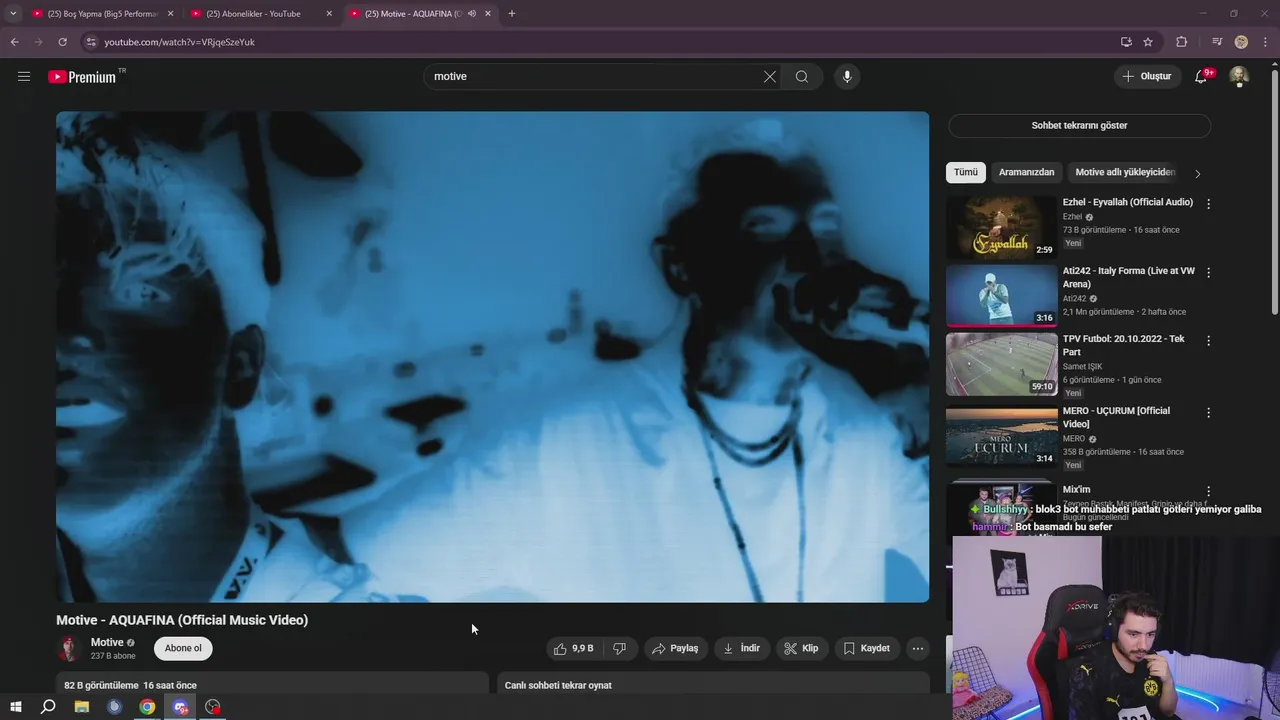The height and width of the screenshot is (720, 1280).
Task: Like the video with thumbs up
Action: coord(573,648)
